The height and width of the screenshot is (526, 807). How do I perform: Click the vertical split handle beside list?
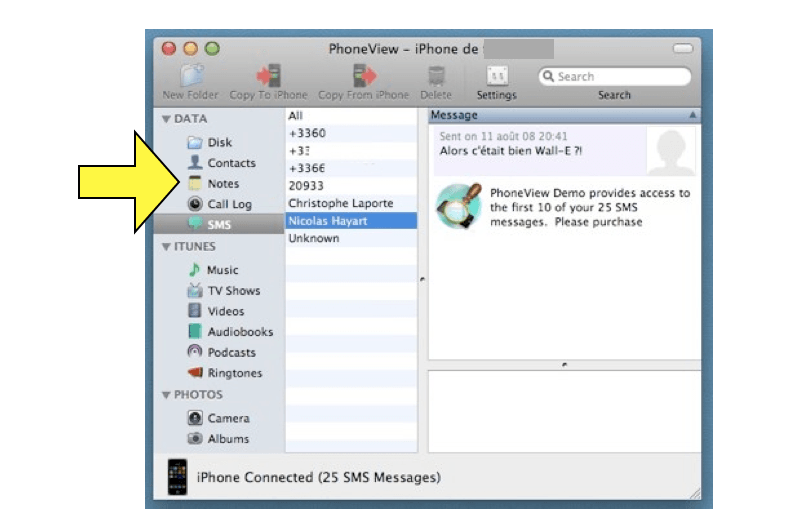pos(423,279)
